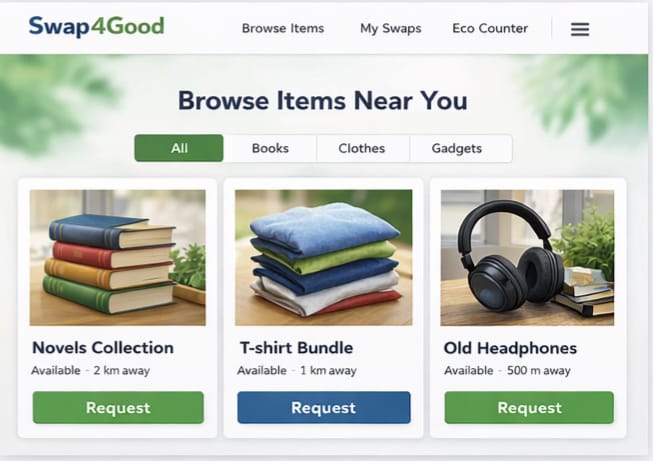Select the All filter tab
653x461 pixels.
(x=179, y=148)
